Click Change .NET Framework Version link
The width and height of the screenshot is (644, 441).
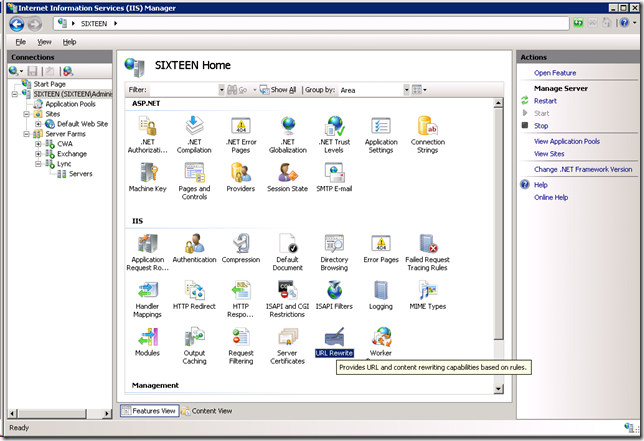(583, 170)
